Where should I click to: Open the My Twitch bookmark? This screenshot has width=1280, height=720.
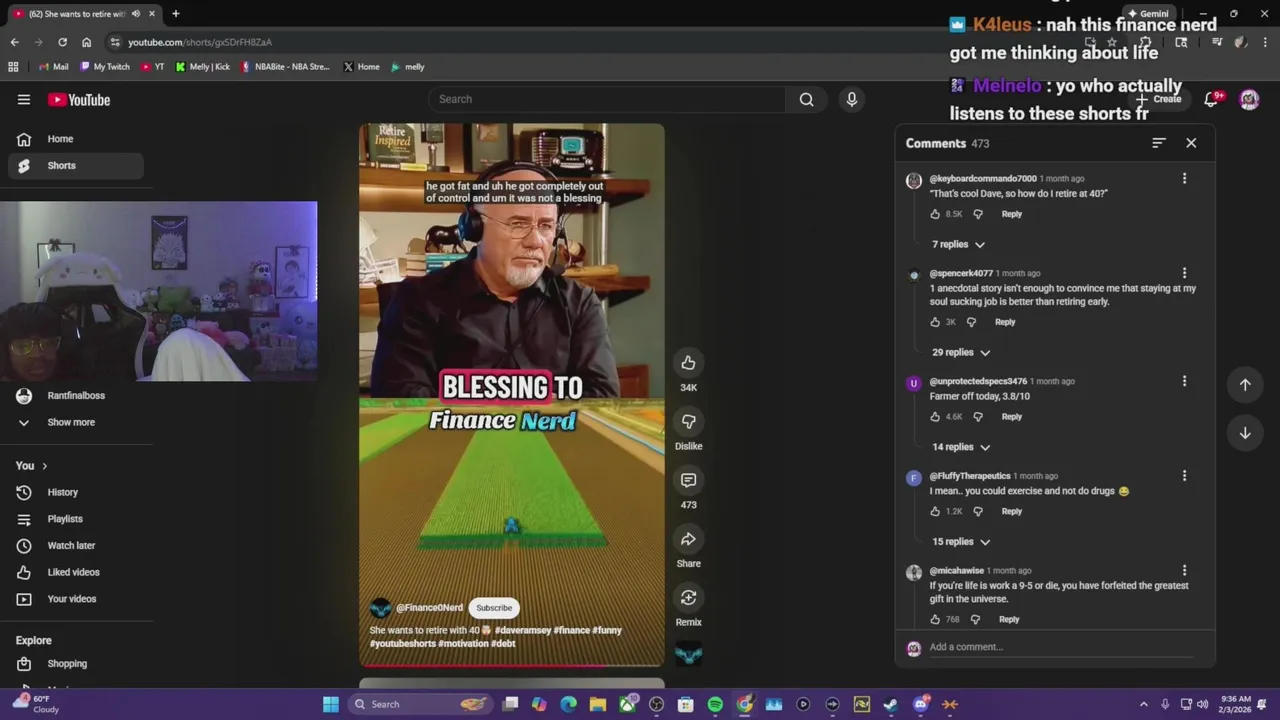click(x=105, y=67)
